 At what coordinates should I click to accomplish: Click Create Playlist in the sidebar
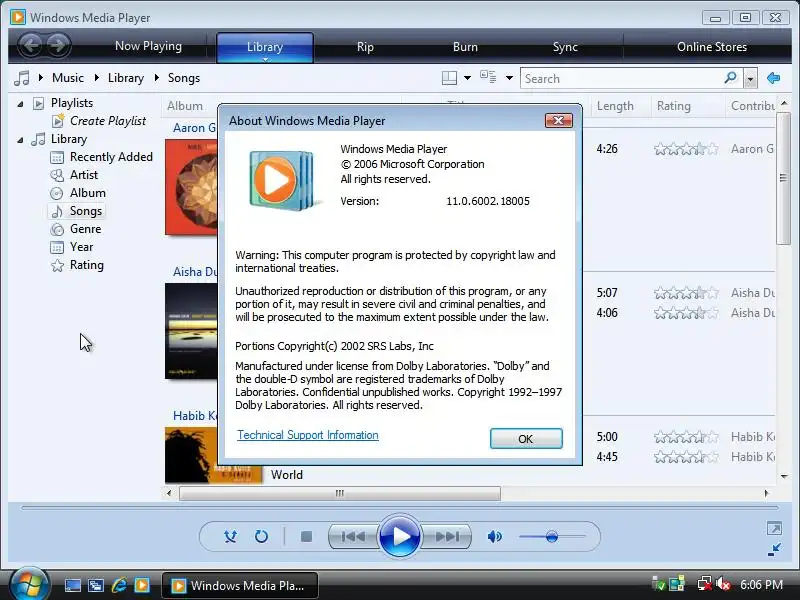(108, 121)
